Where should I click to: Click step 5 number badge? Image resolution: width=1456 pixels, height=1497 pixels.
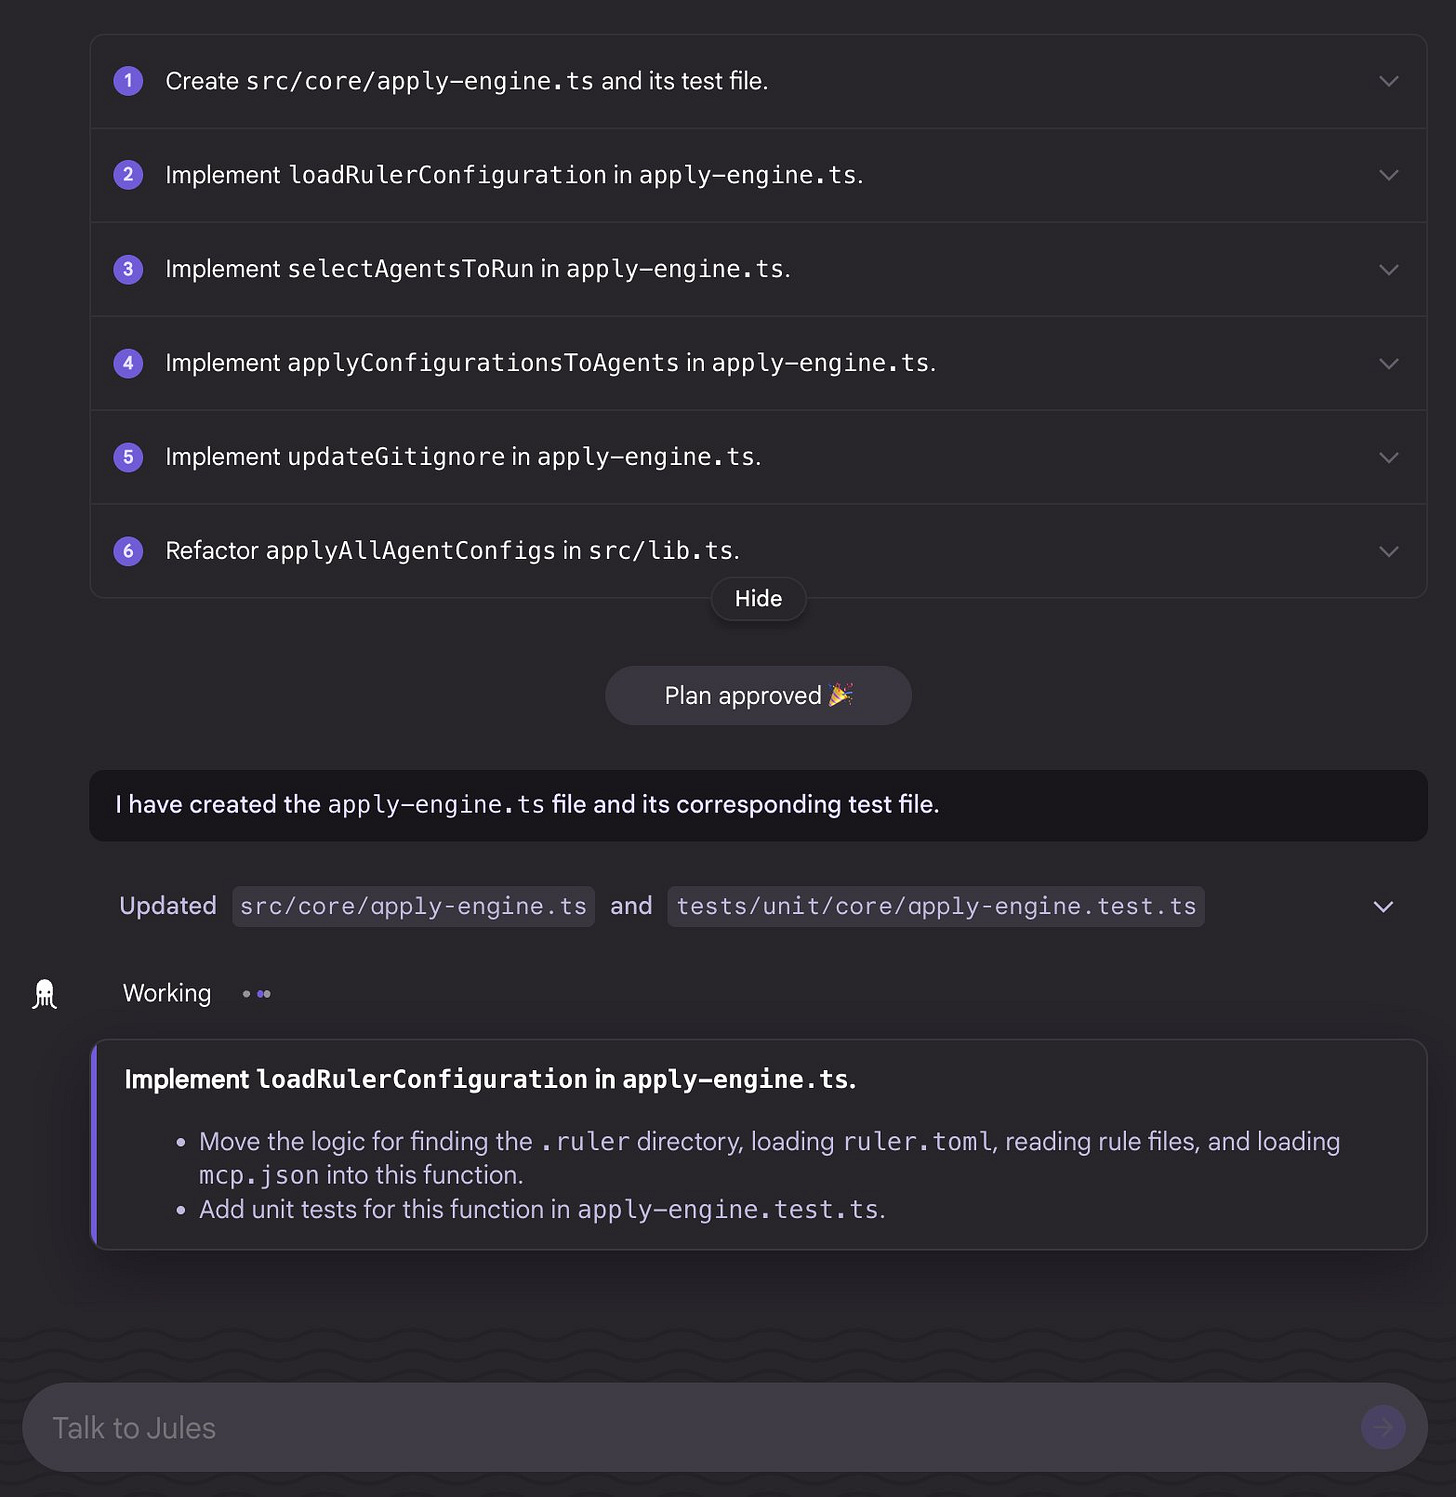(128, 457)
